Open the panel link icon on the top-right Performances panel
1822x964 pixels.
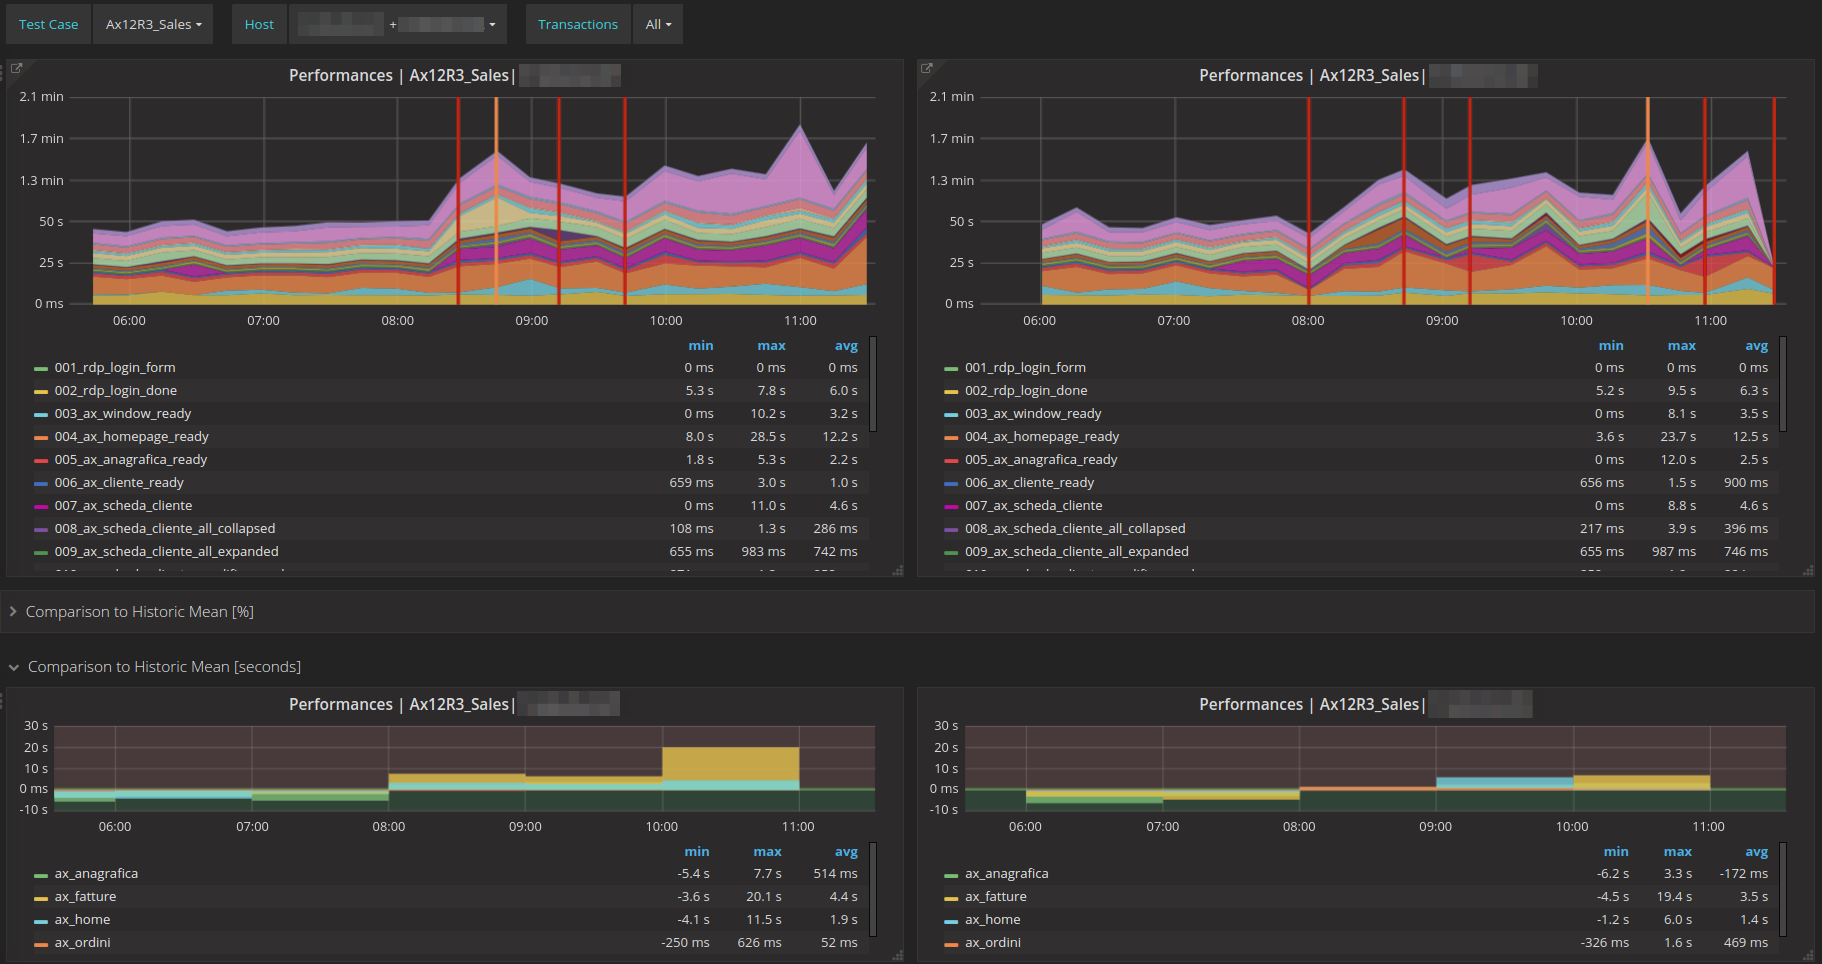pyautogui.click(x=926, y=67)
